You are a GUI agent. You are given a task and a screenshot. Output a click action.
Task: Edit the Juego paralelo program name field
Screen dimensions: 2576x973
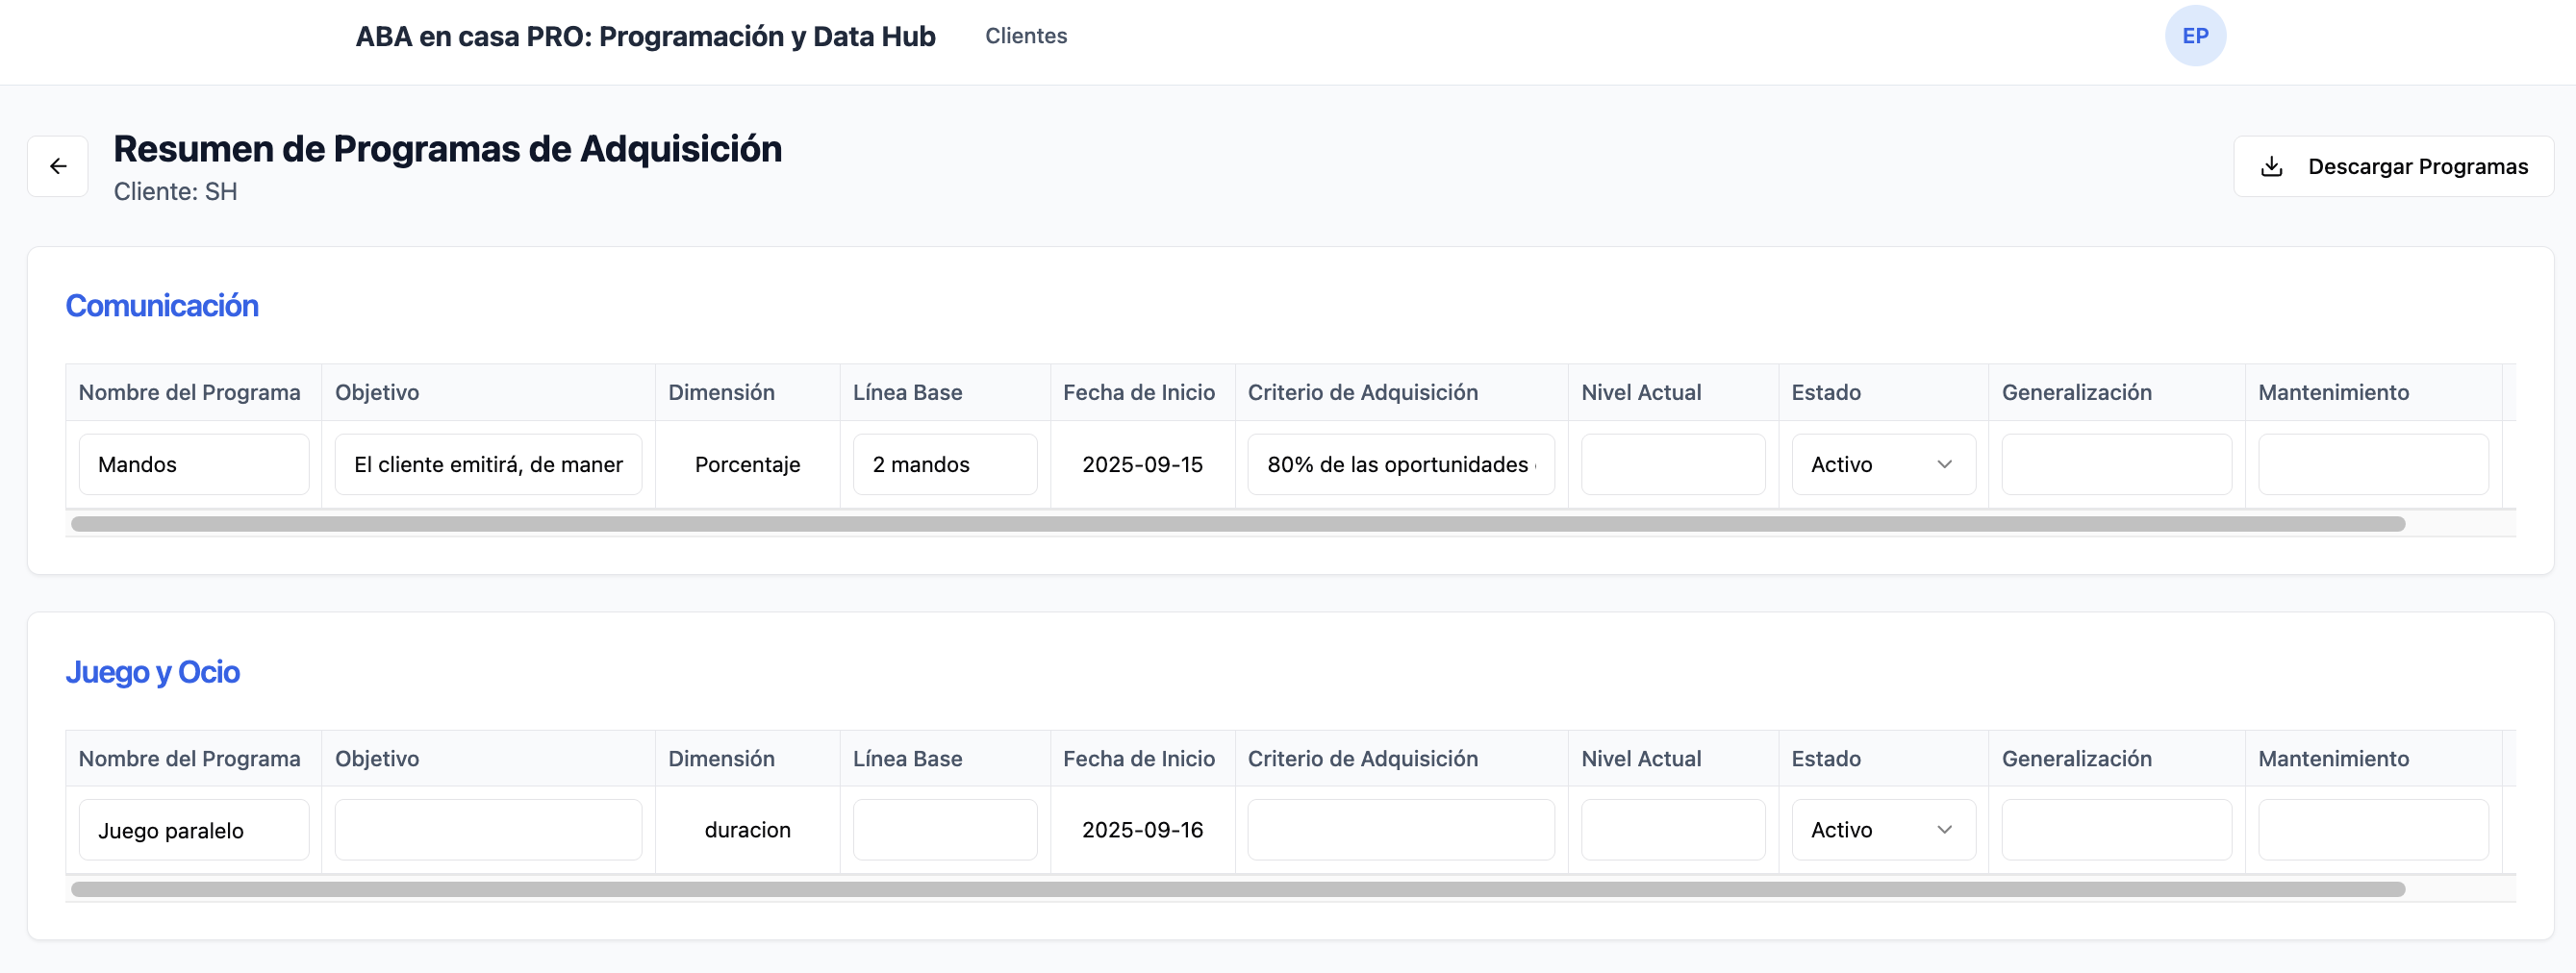[194, 830]
